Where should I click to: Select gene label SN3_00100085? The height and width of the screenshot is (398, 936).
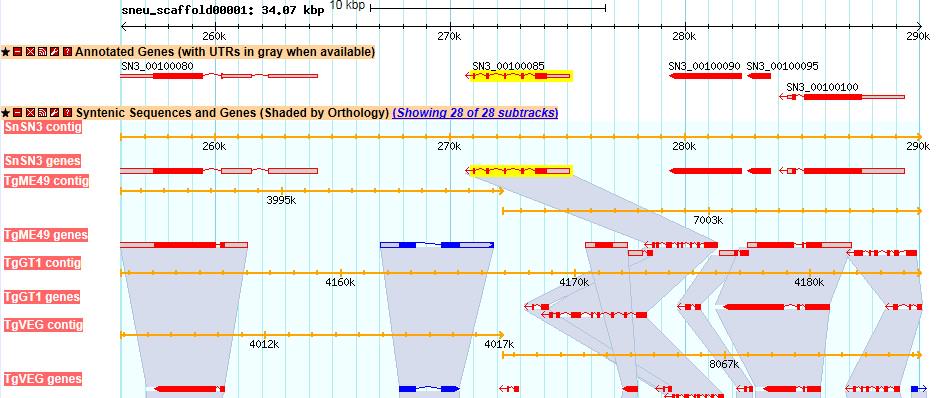(508, 66)
